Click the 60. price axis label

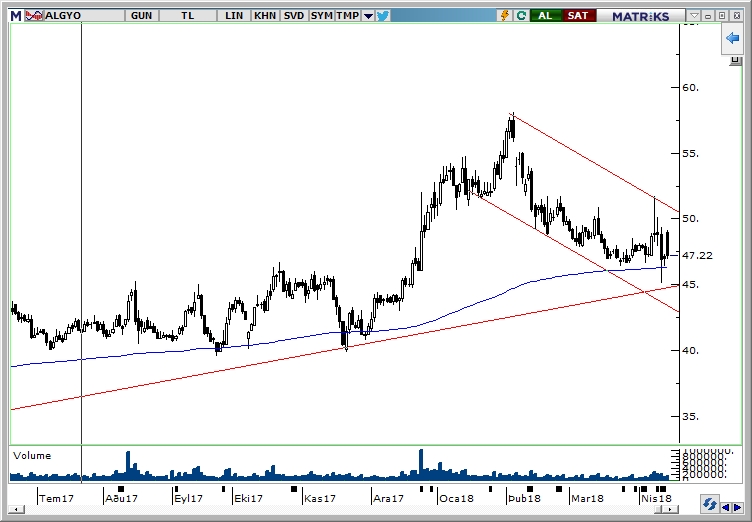click(x=691, y=87)
